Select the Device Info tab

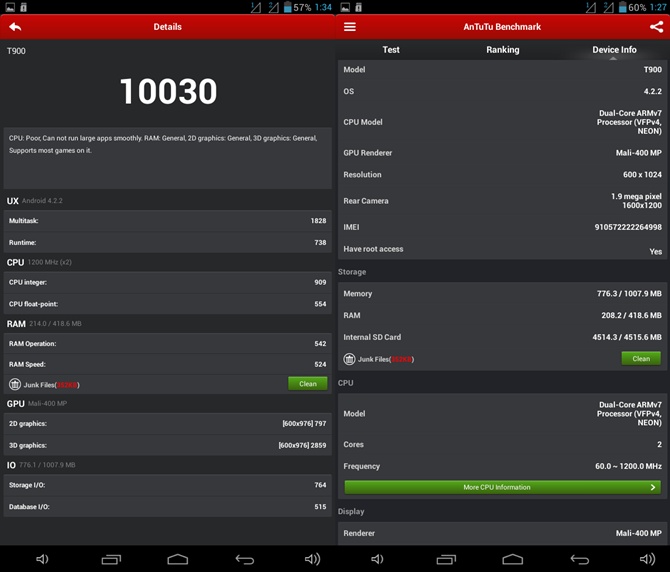614,50
